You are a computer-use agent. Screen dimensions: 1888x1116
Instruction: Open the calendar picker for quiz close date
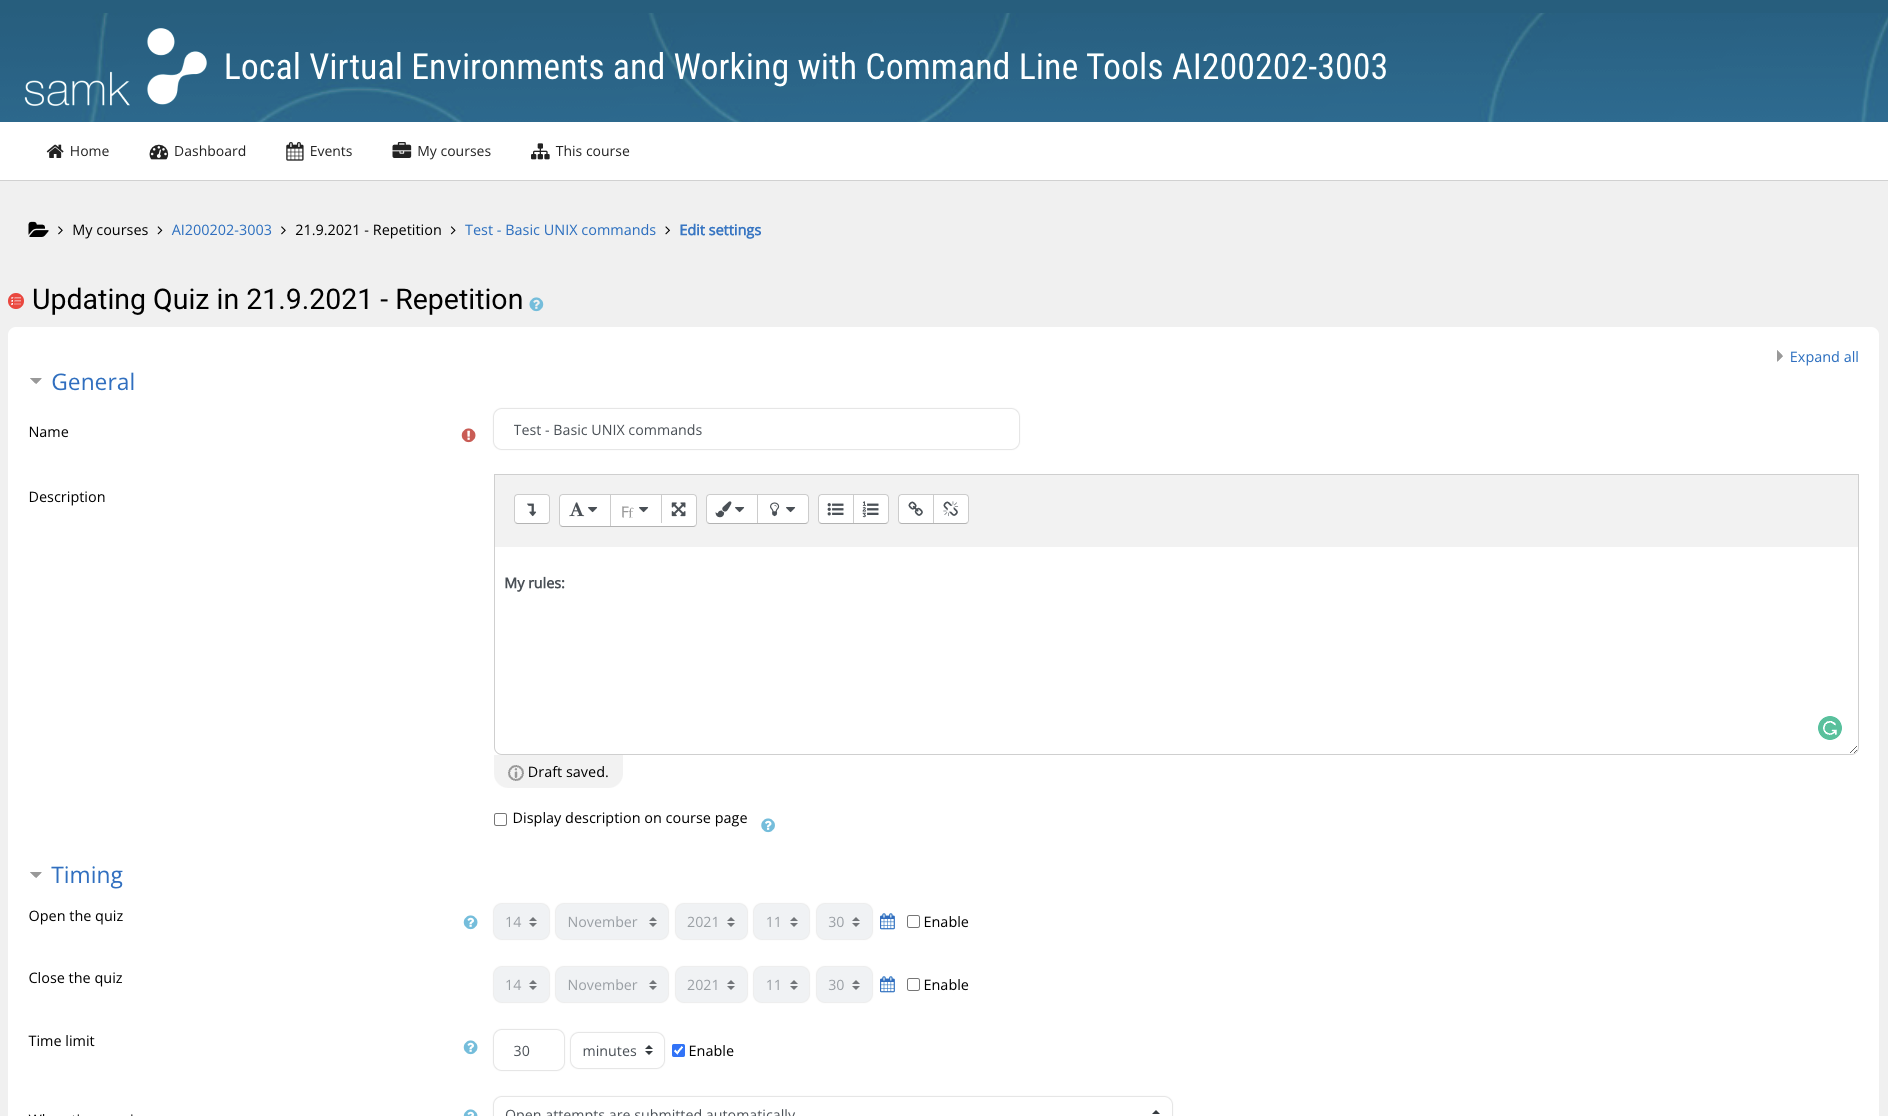coord(887,984)
